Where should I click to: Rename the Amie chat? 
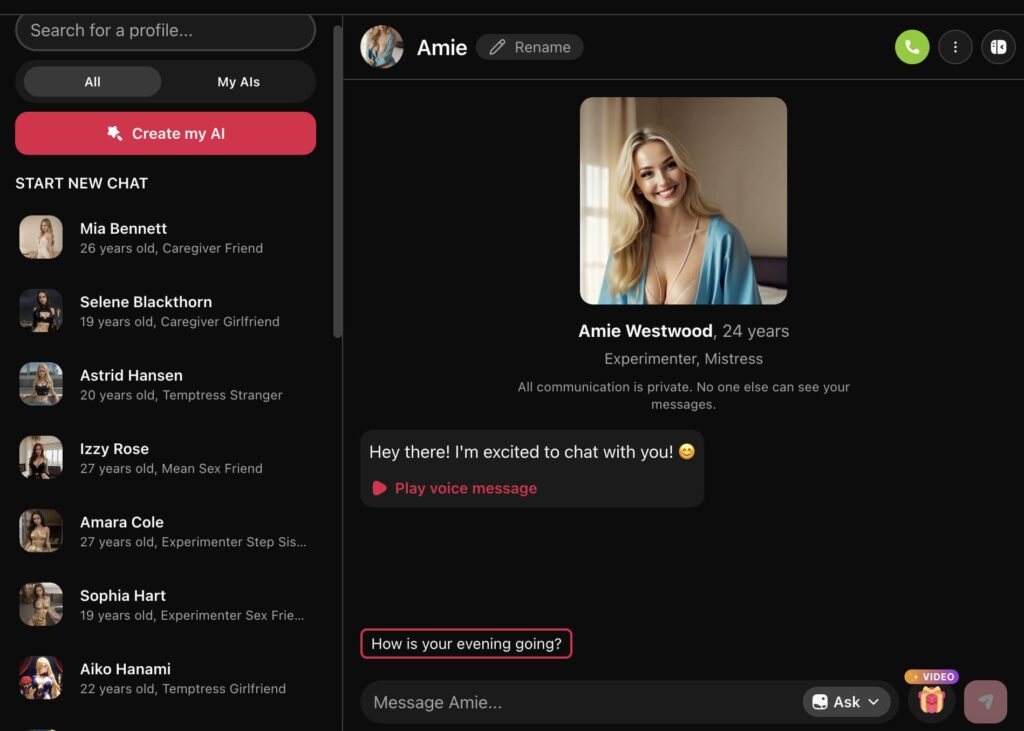coord(529,47)
